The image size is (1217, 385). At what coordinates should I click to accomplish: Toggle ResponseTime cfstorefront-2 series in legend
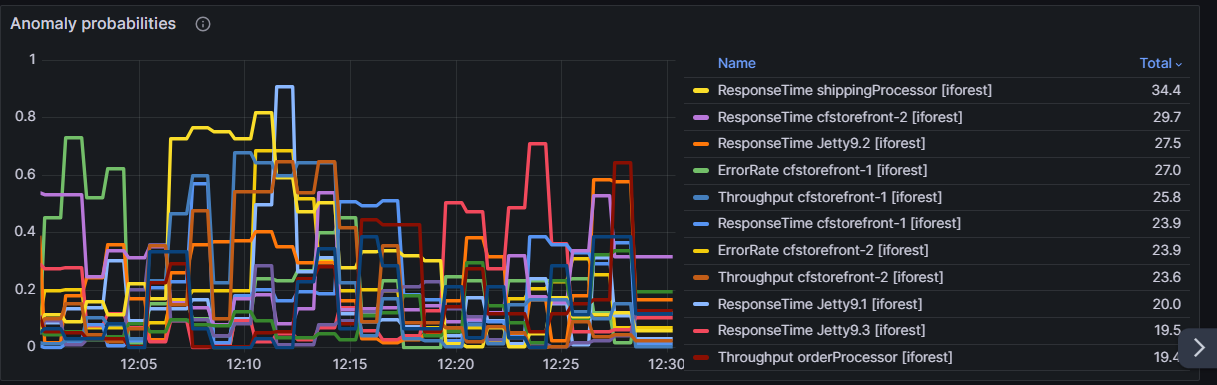(x=840, y=117)
